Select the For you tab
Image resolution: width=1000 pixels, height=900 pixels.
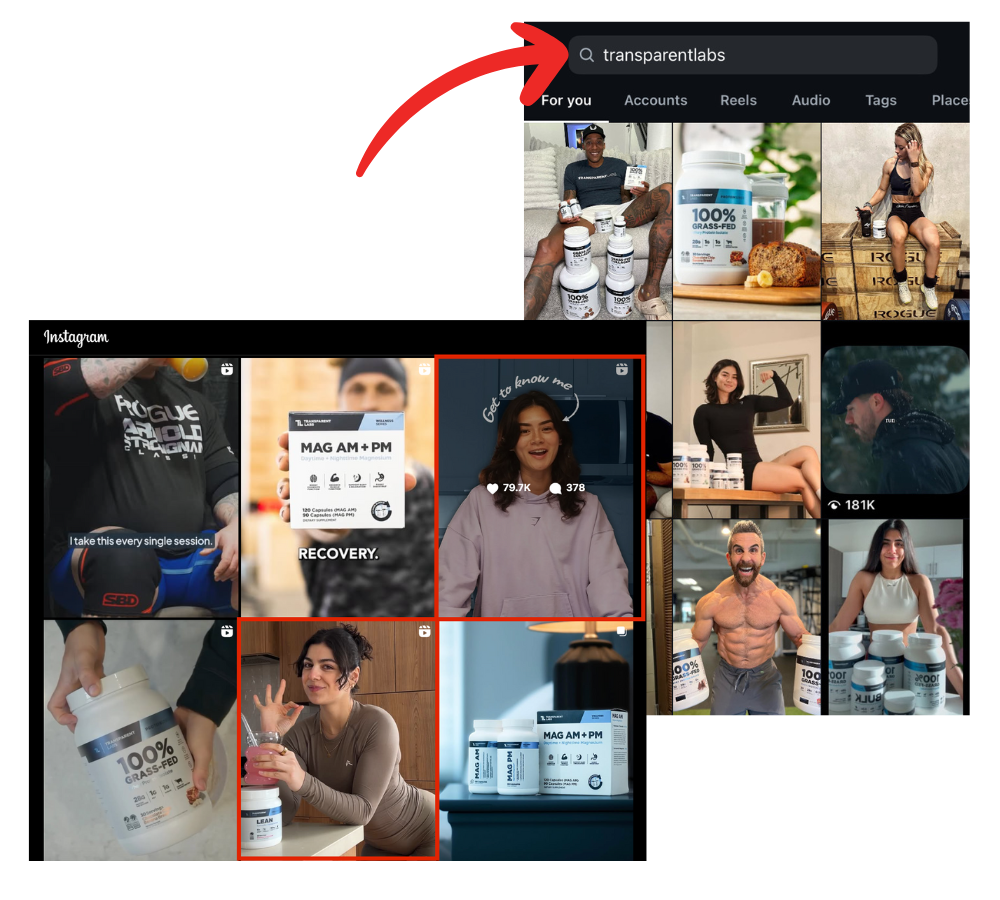pyautogui.click(x=566, y=100)
